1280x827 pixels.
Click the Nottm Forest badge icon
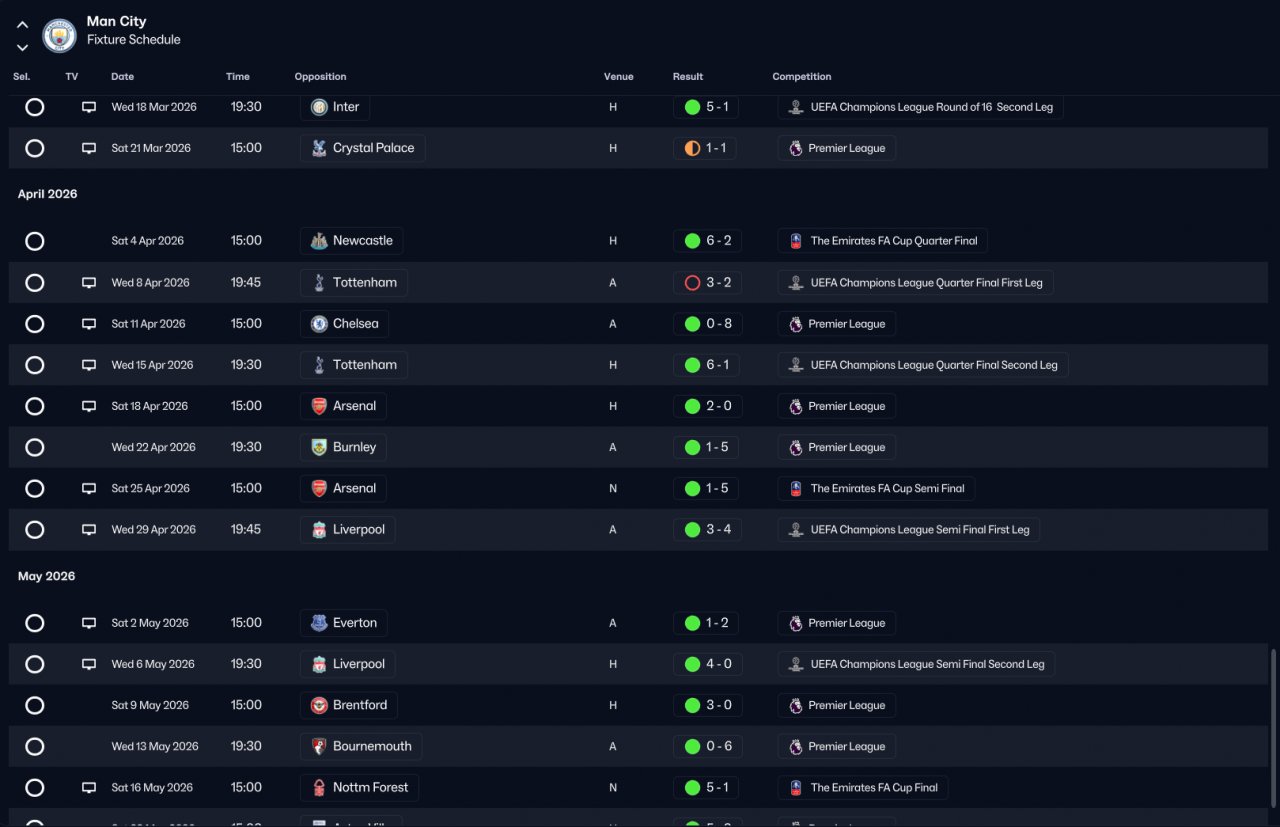(x=319, y=788)
